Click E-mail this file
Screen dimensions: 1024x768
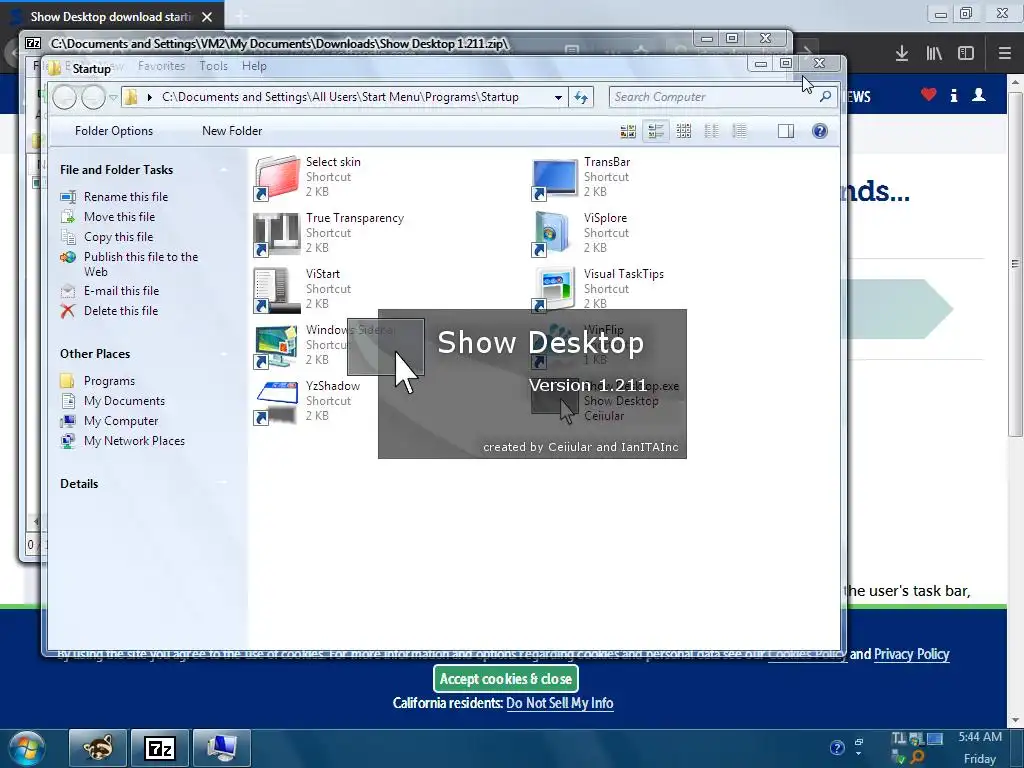coord(121,291)
